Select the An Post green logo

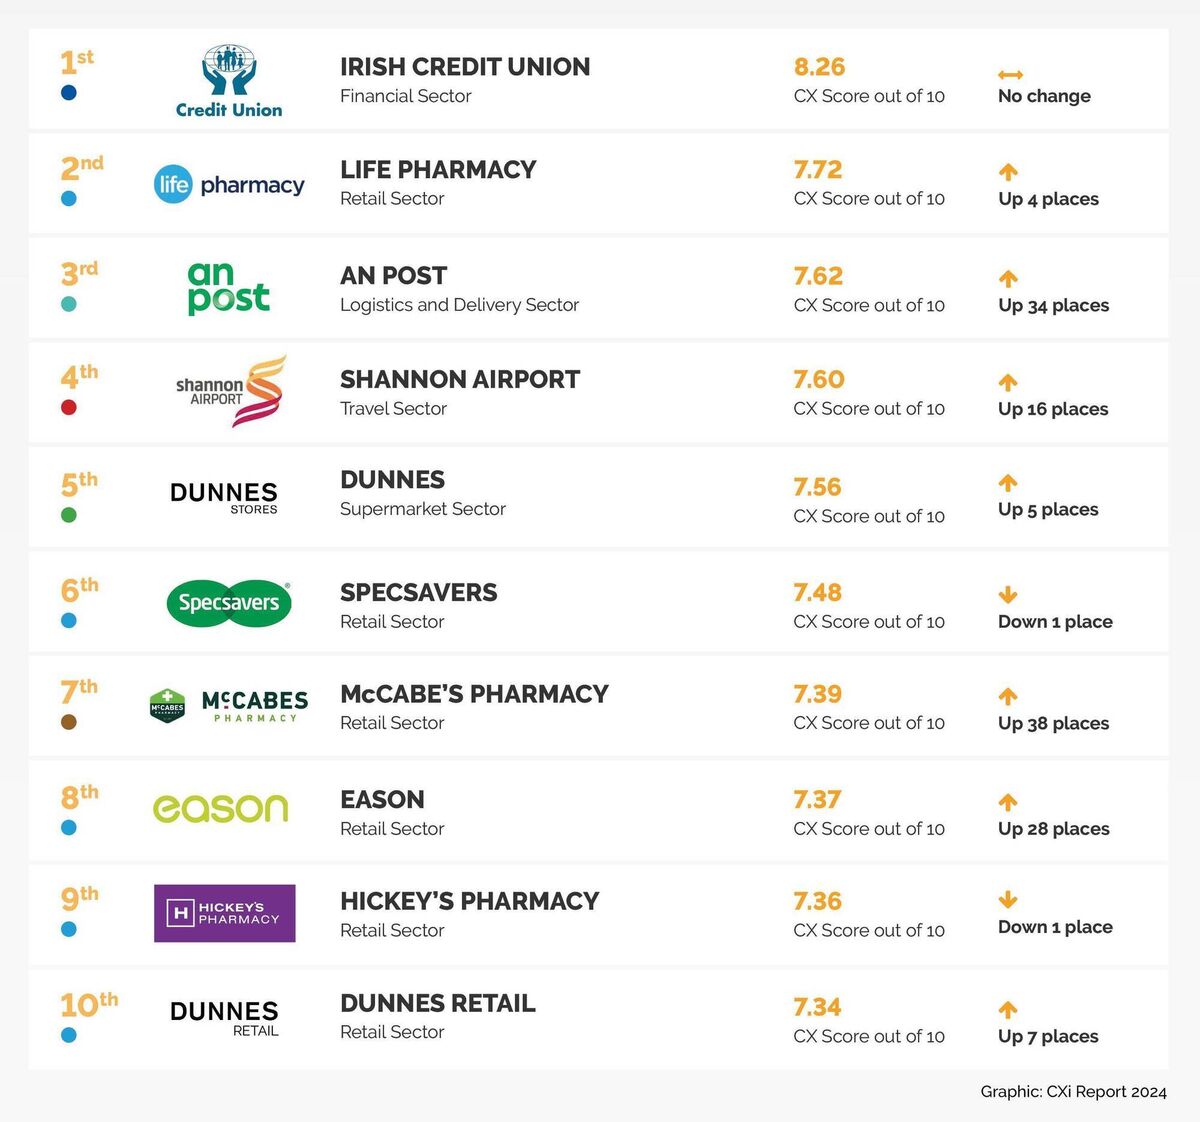coord(228,288)
